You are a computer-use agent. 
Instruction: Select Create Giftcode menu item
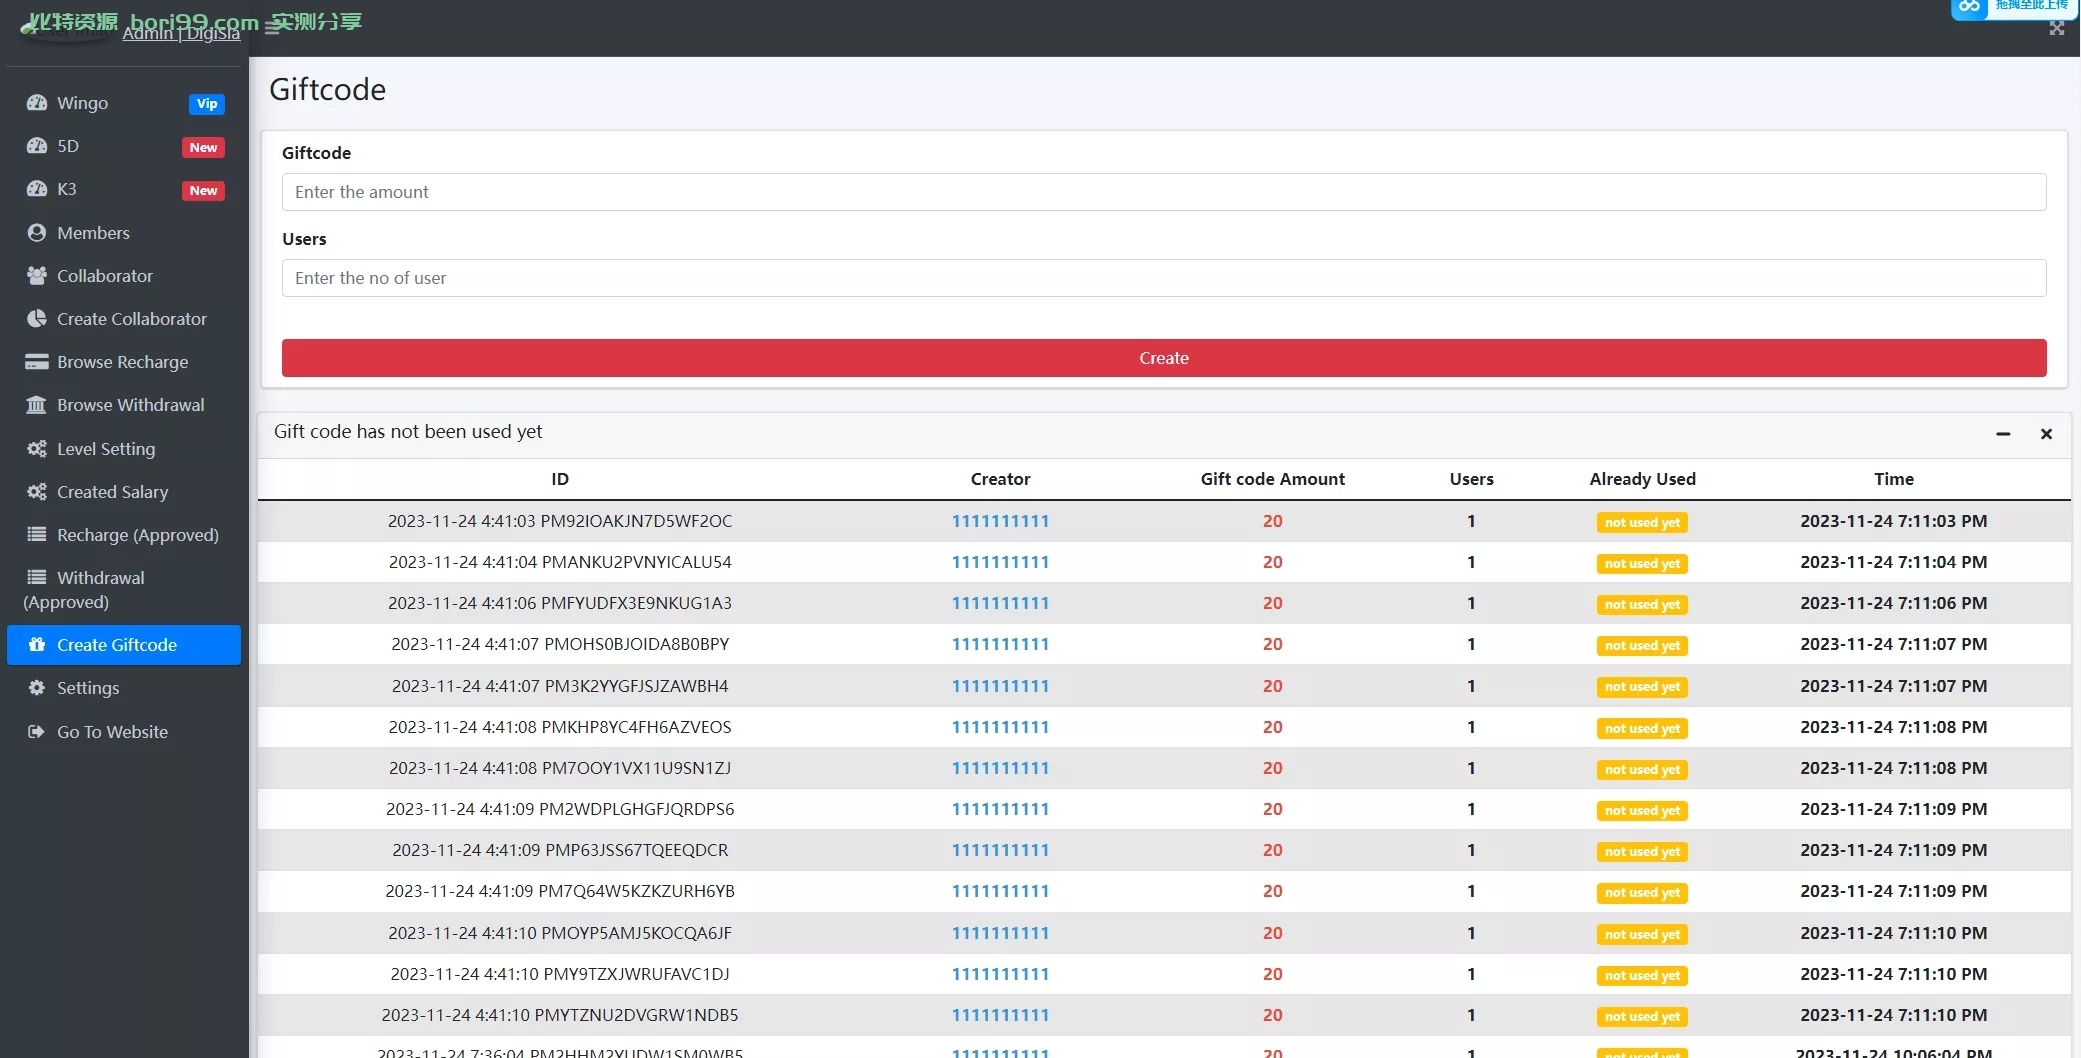124,645
